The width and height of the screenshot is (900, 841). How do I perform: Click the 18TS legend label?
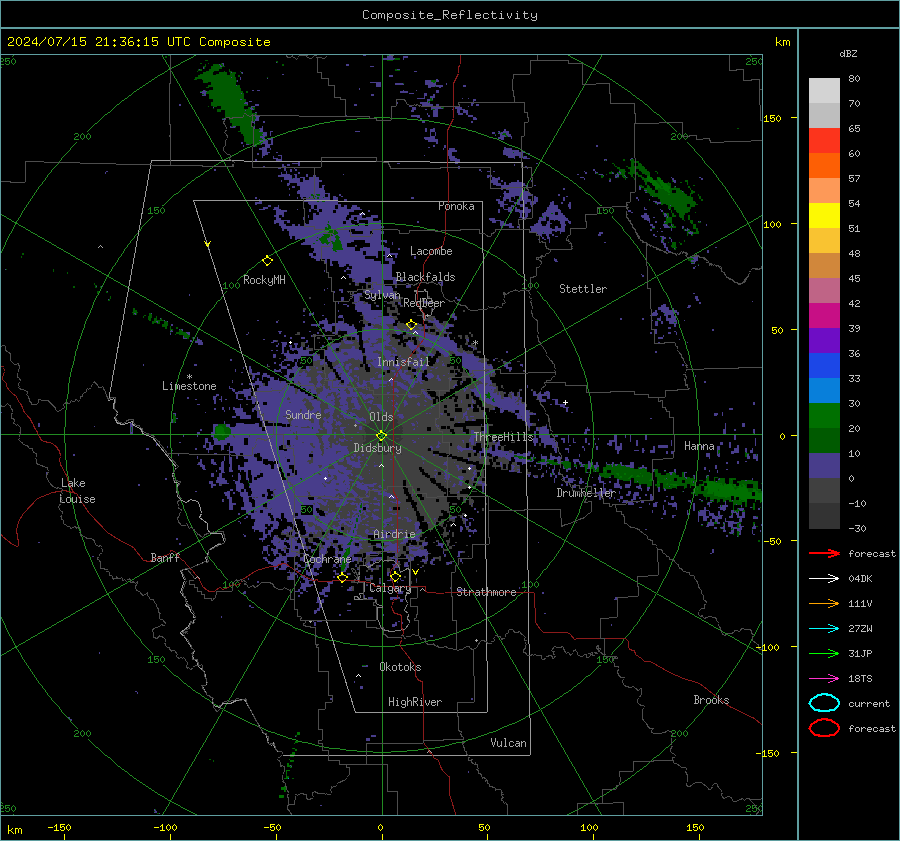coord(860,679)
